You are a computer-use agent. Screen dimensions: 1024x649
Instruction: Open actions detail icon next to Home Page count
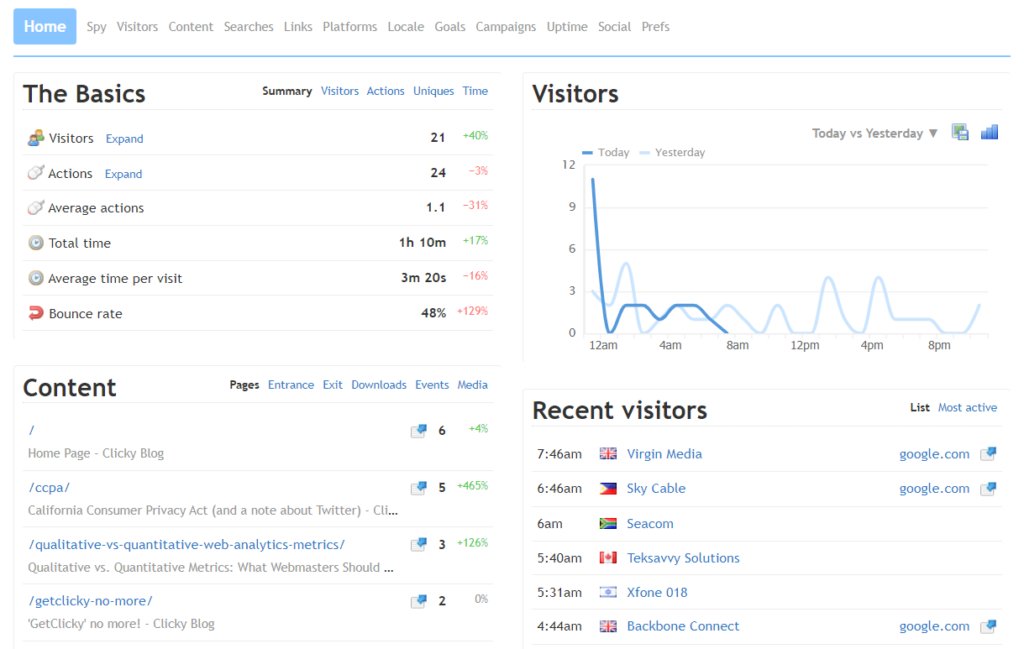tap(418, 431)
